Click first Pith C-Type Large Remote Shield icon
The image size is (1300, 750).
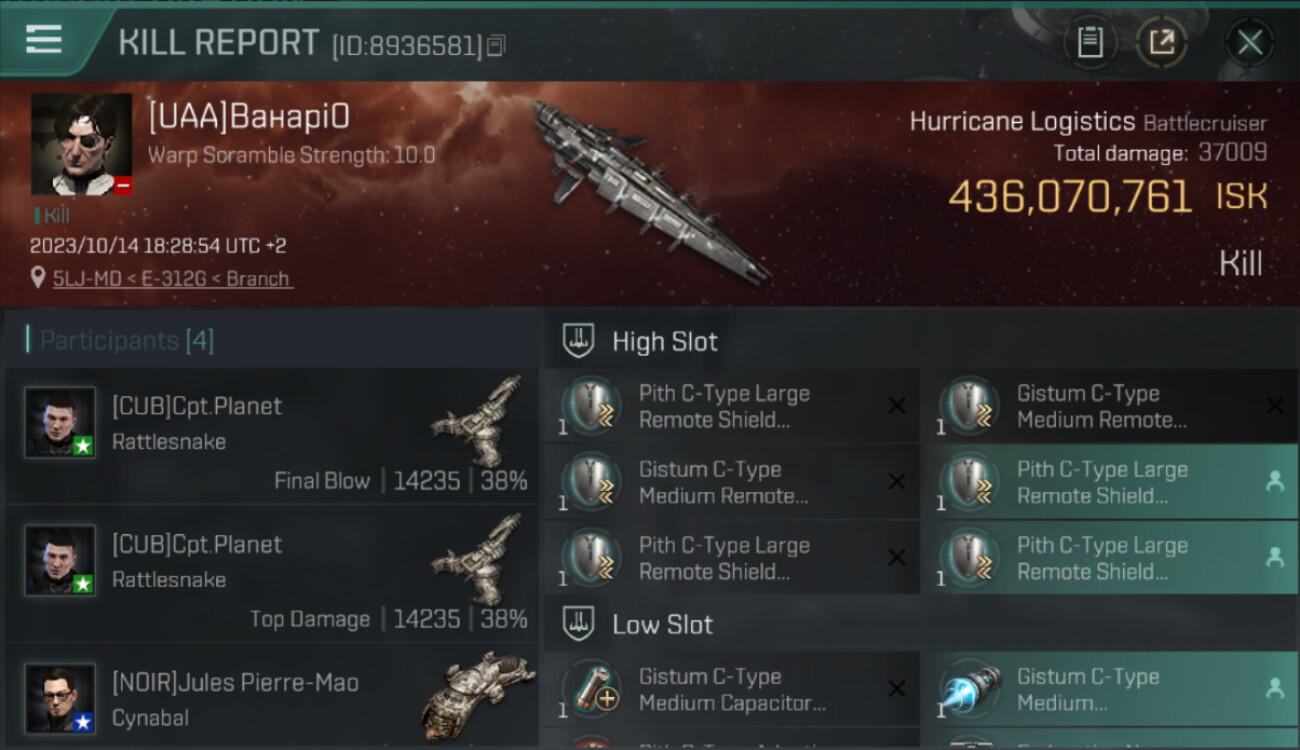point(592,405)
